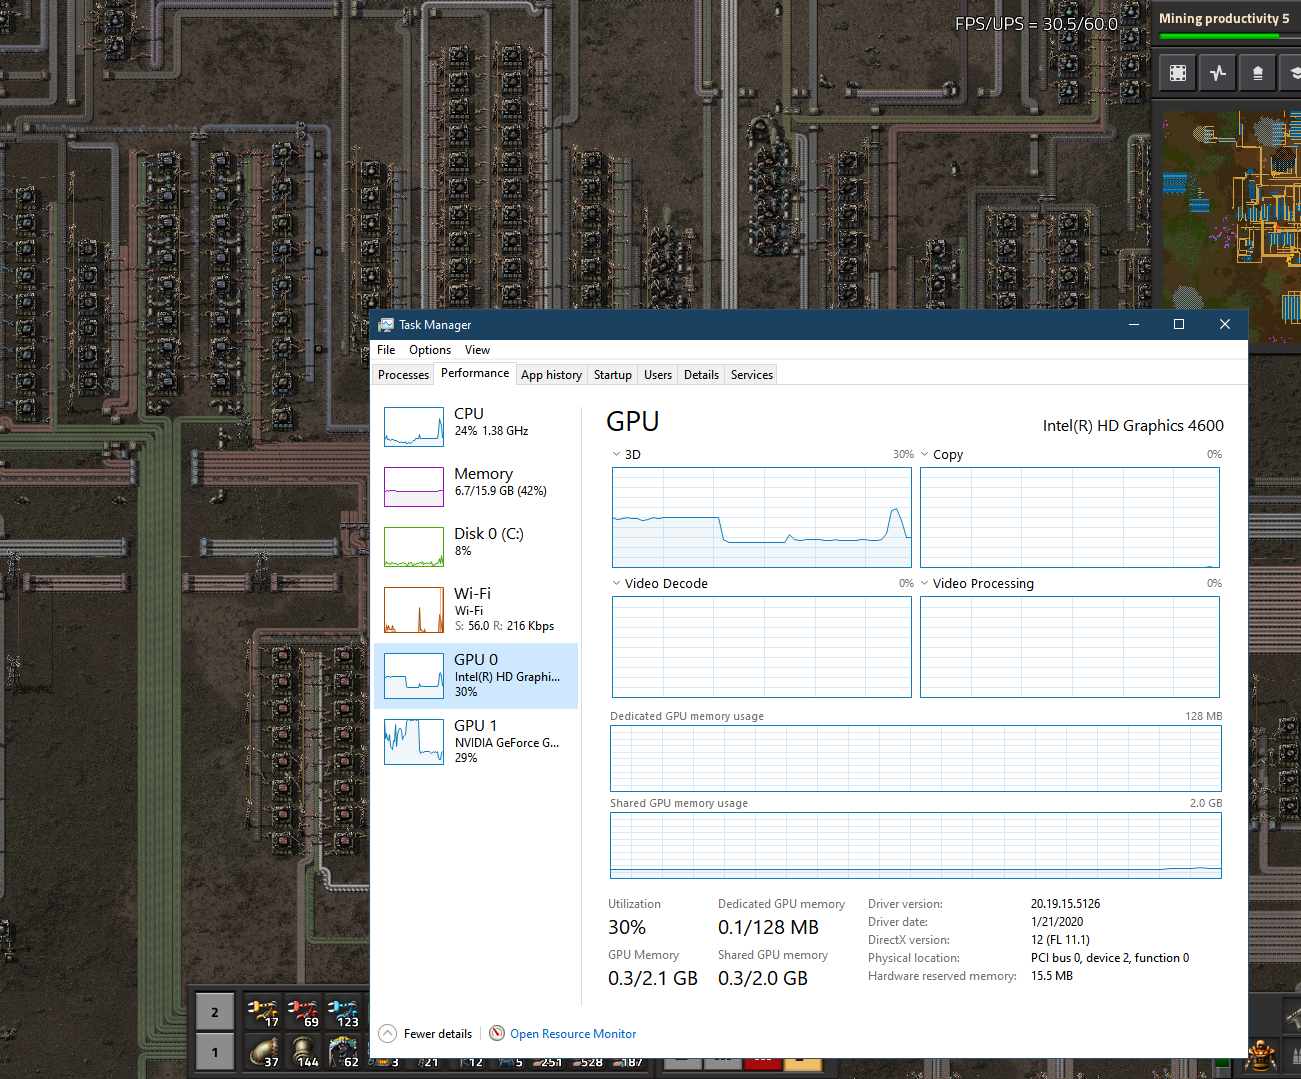Click the Intel(R) HD Graphics 4600 heading

click(x=1133, y=426)
